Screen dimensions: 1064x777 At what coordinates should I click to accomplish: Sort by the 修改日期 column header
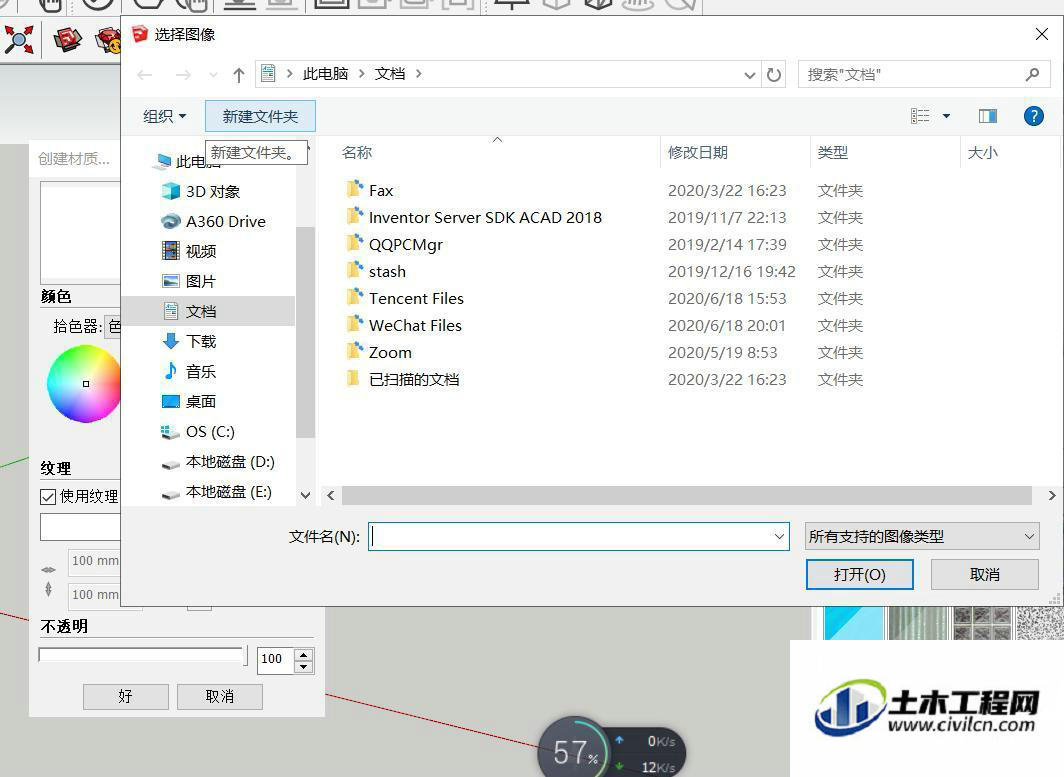(x=697, y=153)
